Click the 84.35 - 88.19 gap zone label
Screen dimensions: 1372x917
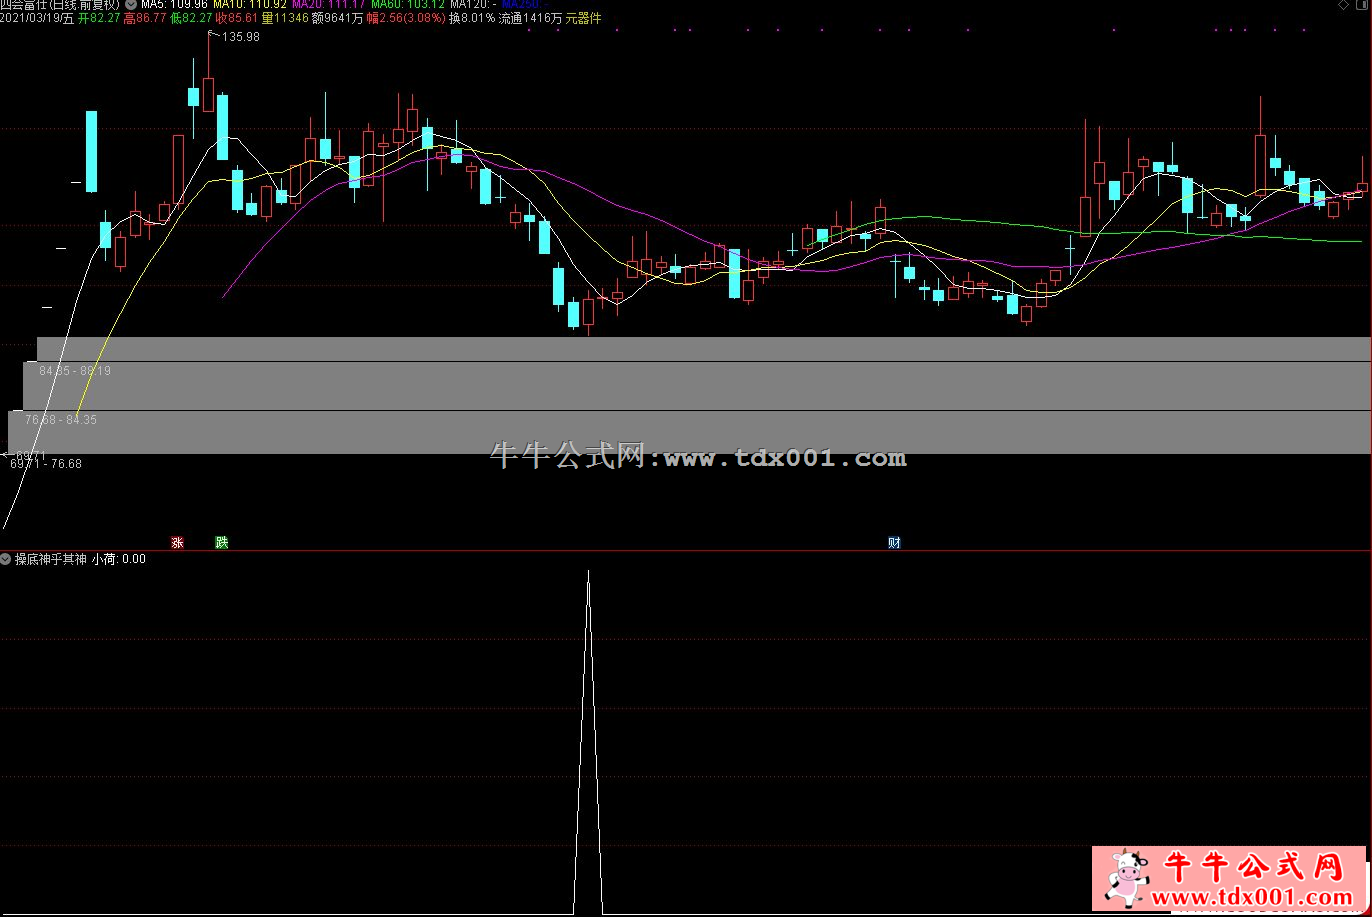coord(75,371)
